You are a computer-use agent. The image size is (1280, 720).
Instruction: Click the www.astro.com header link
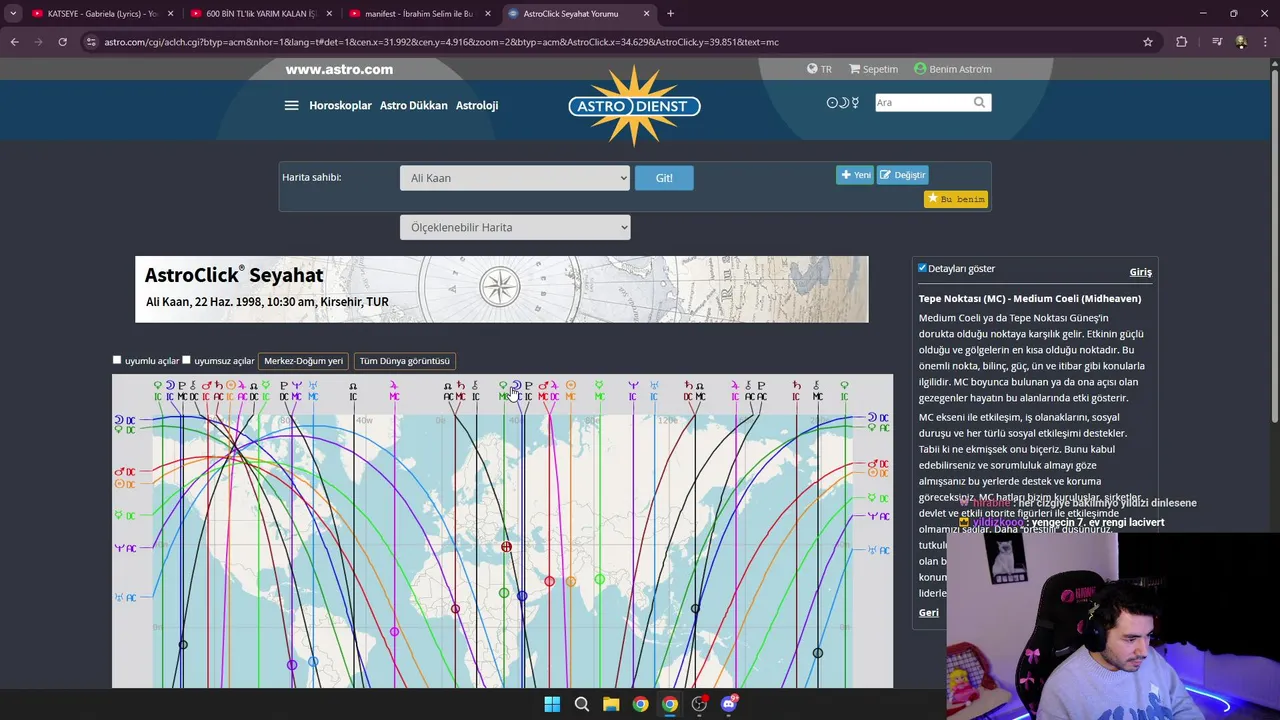339,69
